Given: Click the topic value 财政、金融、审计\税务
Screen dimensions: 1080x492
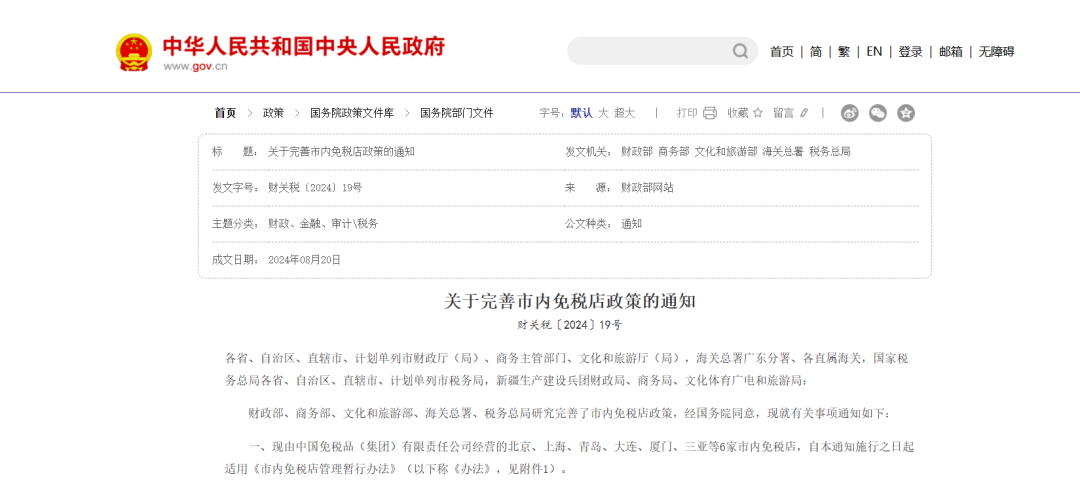Looking at the screenshot, I should pyautogui.click(x=323, y=224).
